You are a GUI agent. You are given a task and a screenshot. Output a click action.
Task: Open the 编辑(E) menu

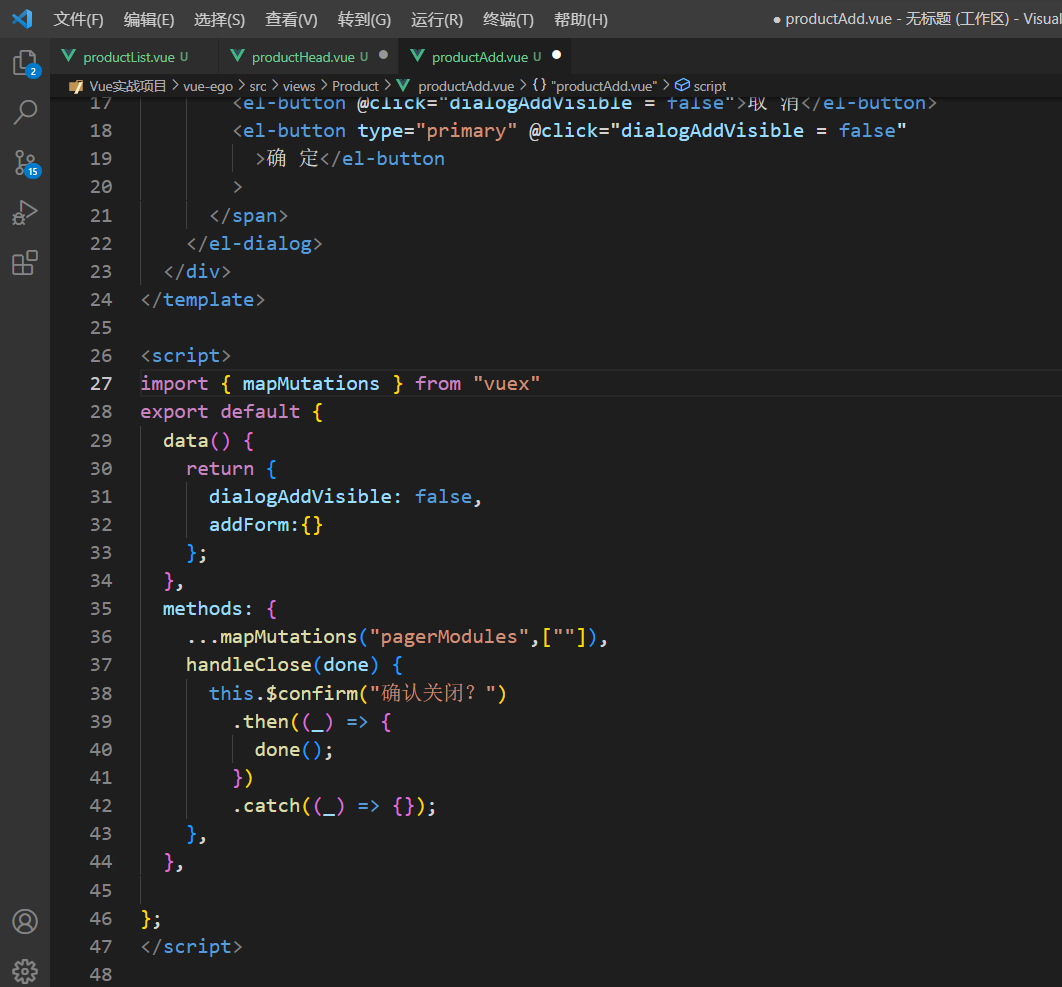tap(149, 20)
